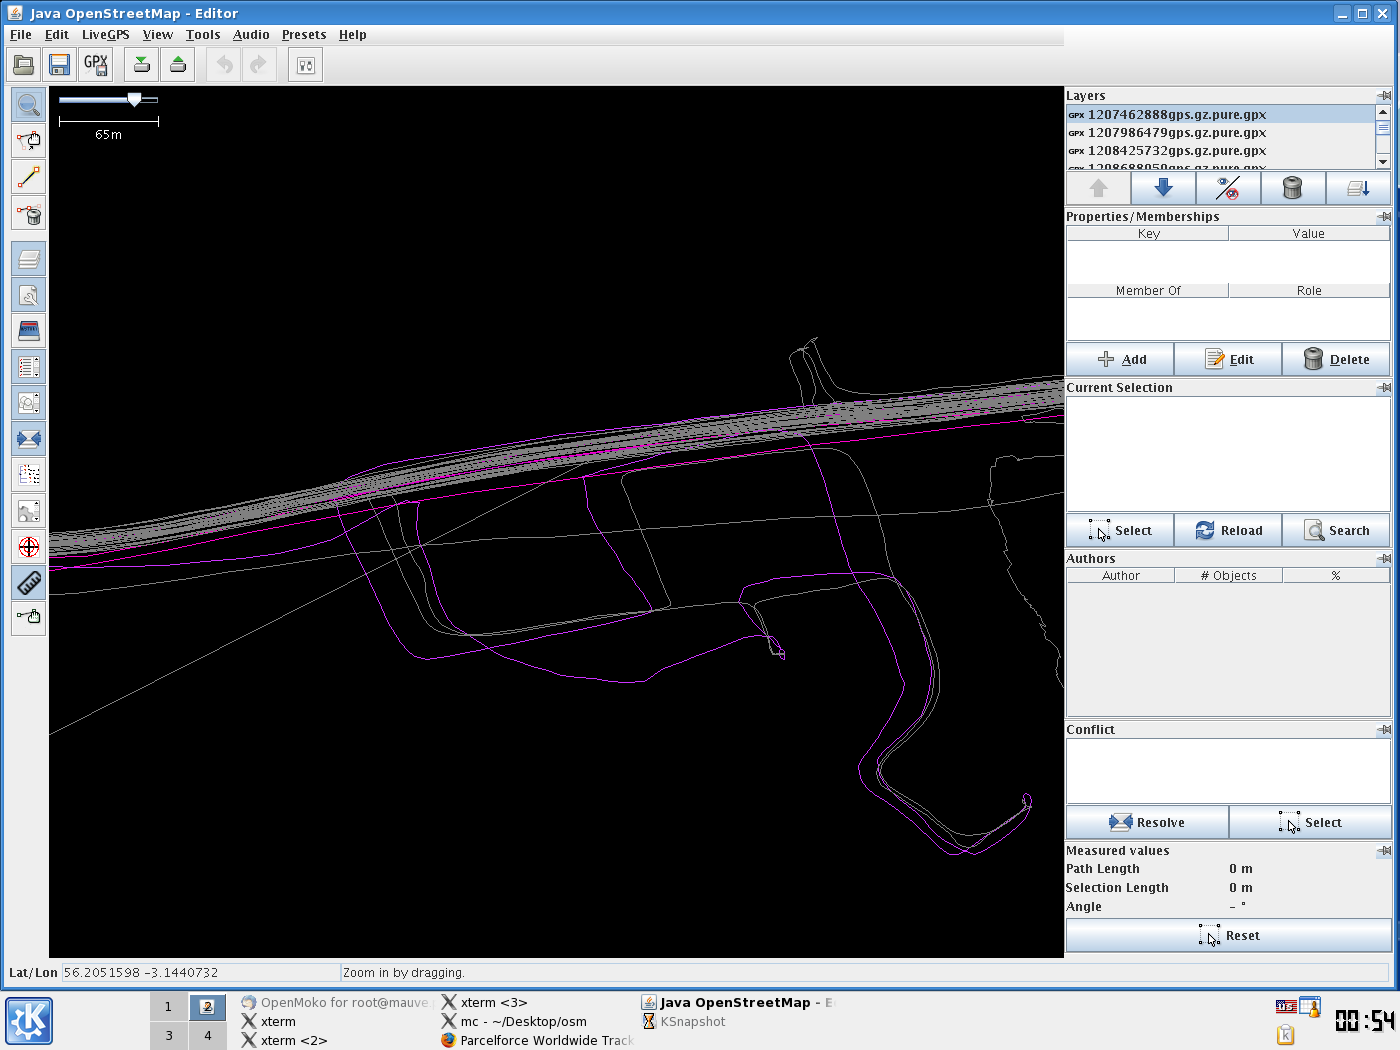Toggle the dotted-tree list dialog button

coord(29,475)
